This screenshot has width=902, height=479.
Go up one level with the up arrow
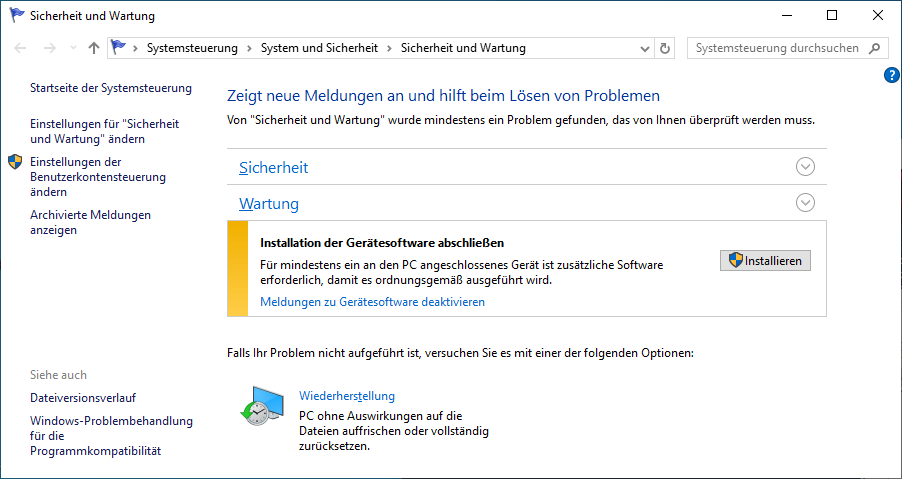point(94,48)
